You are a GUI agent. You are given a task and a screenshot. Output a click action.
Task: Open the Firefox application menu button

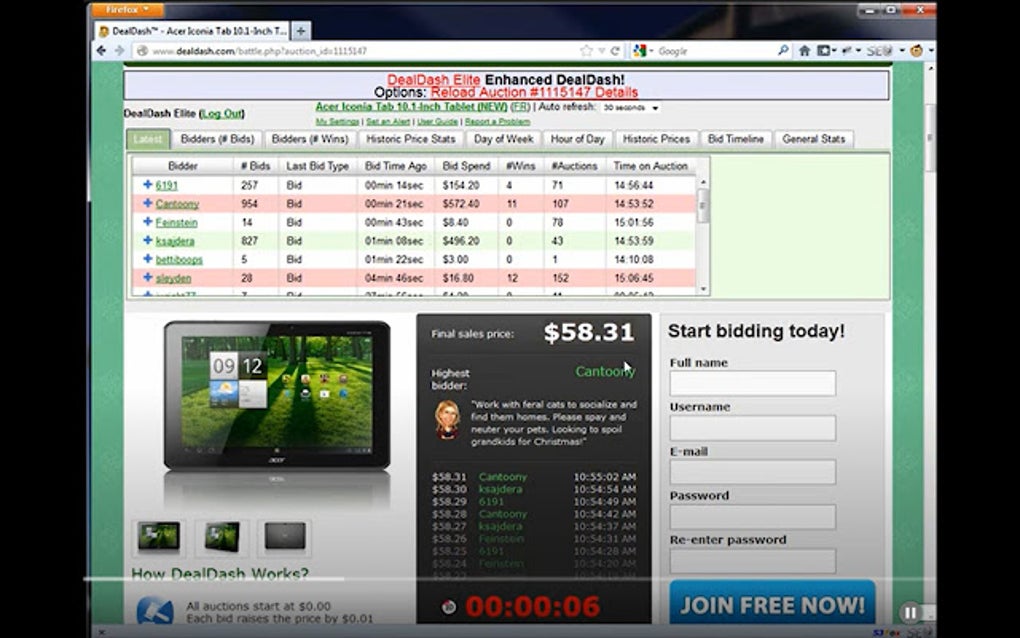128,10
